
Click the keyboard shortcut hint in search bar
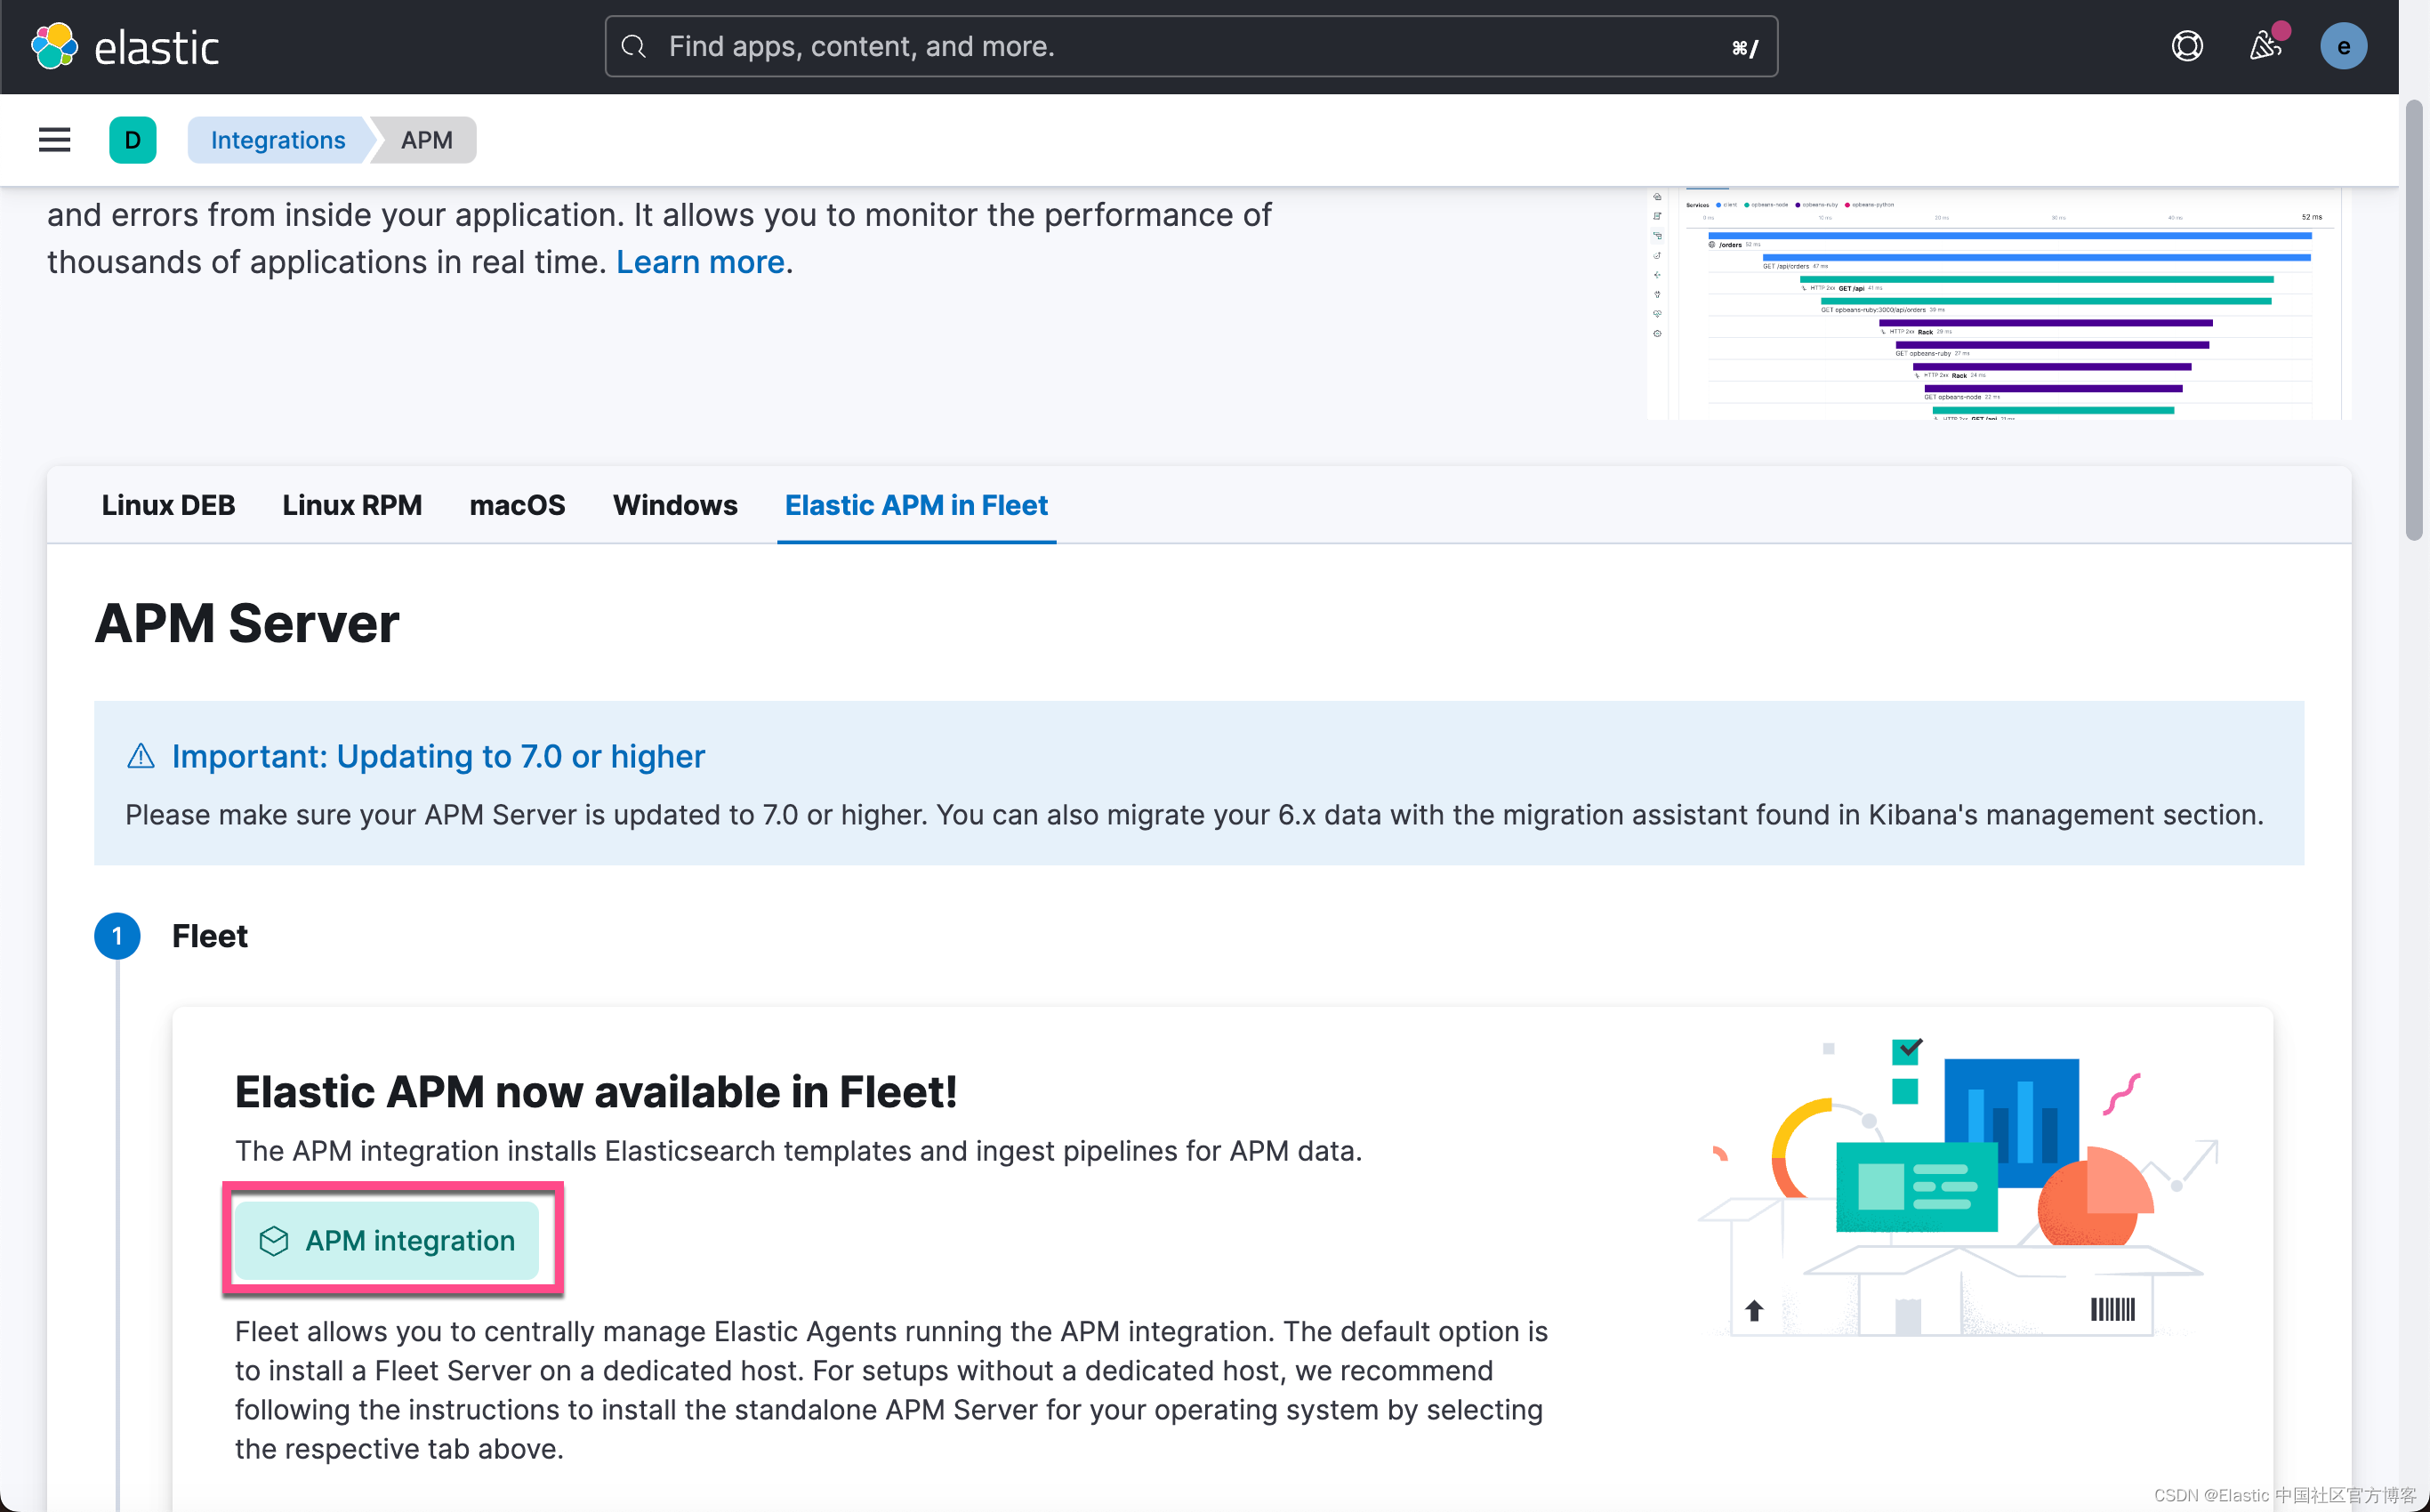coord(1745,47)
